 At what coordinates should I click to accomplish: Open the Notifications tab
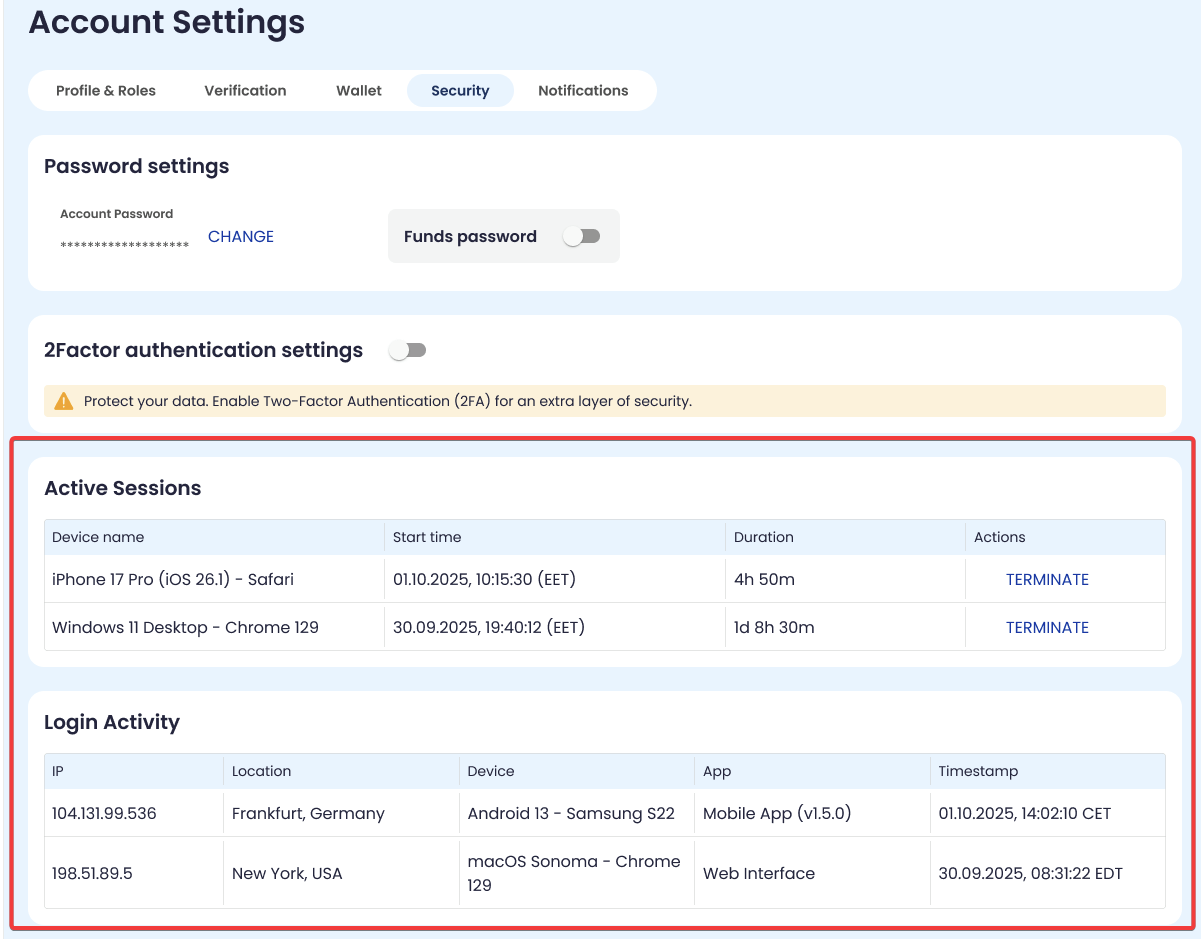(583, 90)
